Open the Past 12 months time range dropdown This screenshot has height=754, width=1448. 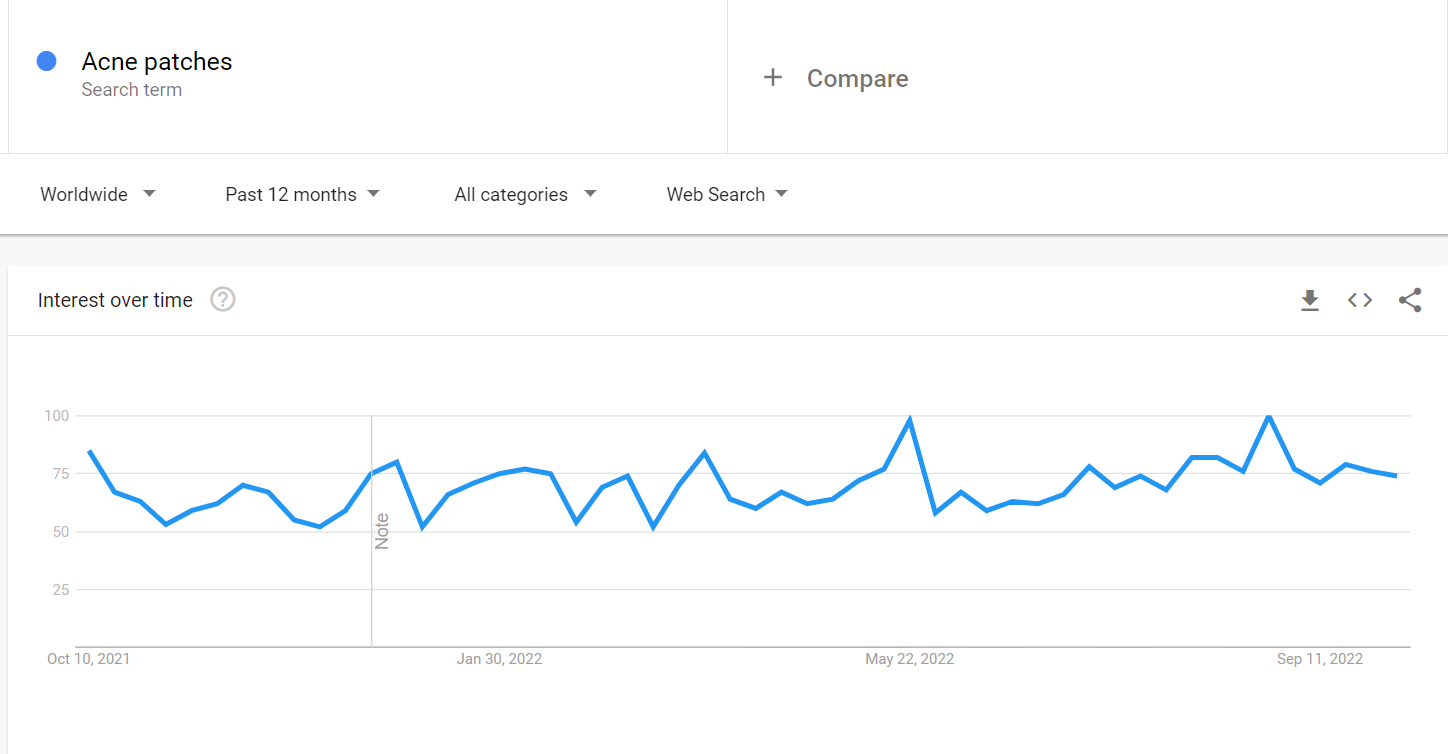(x=302, y=194)
